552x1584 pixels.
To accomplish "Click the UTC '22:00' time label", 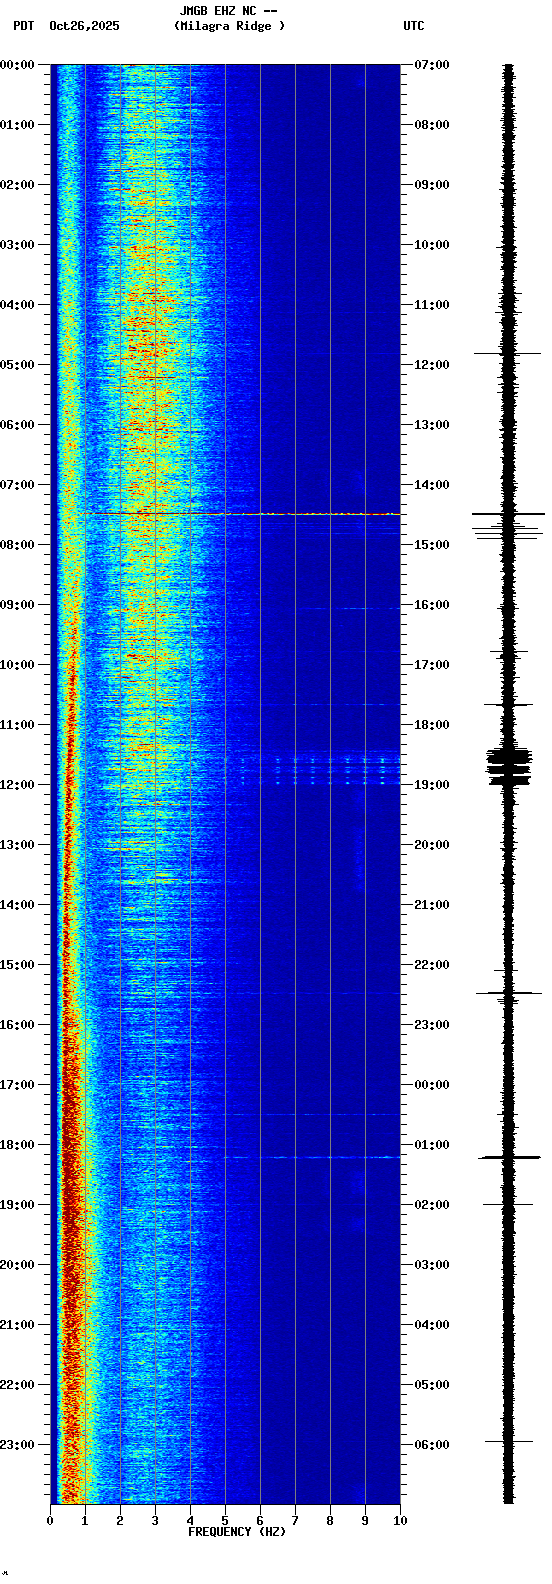I will coord(432,965).
